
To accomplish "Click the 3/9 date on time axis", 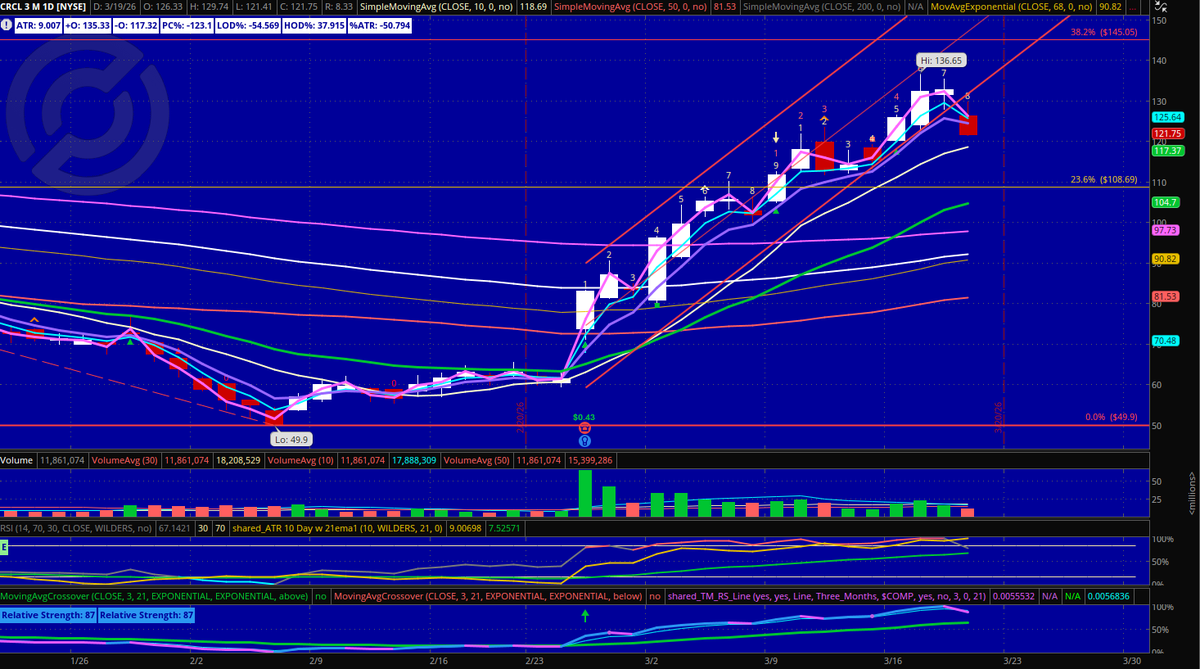I will coord(773,661).
